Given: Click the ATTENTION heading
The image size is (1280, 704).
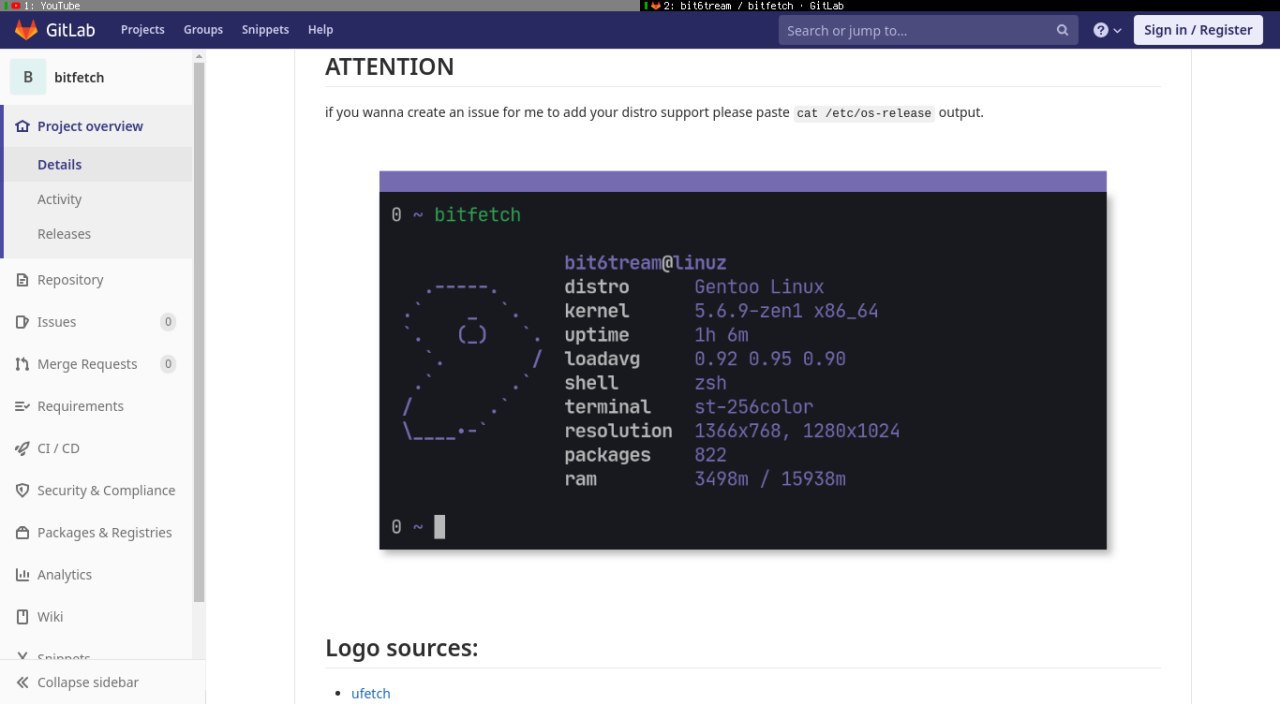Looking at the screenshot, I should point(389,67).
